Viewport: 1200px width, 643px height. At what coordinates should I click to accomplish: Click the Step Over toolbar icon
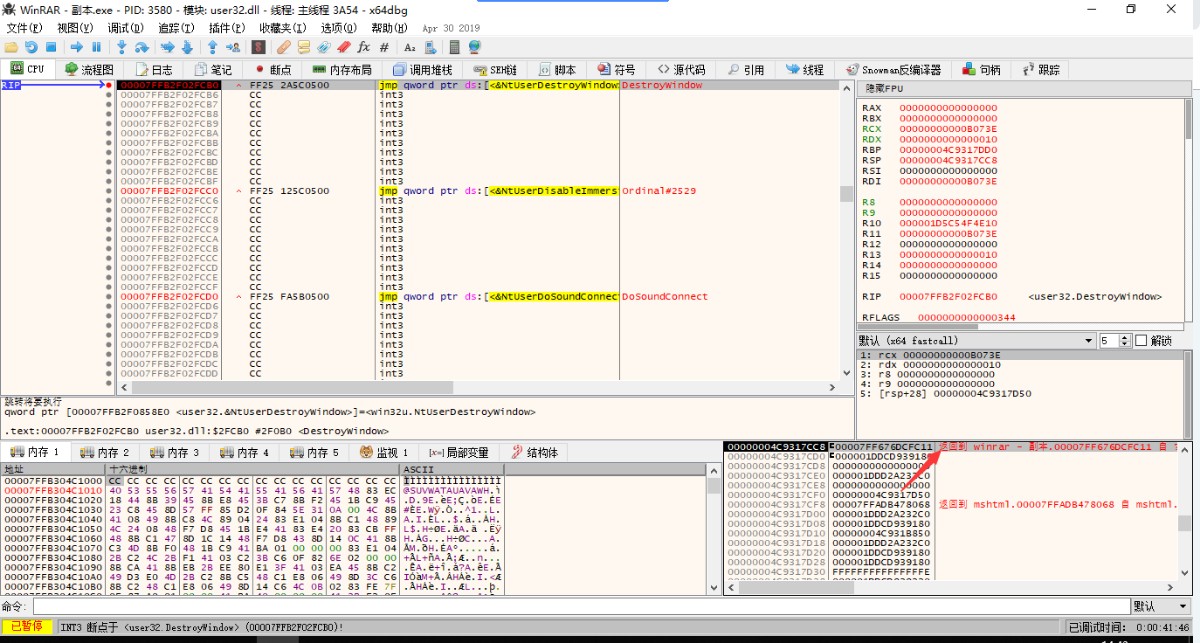coord(142,47)
